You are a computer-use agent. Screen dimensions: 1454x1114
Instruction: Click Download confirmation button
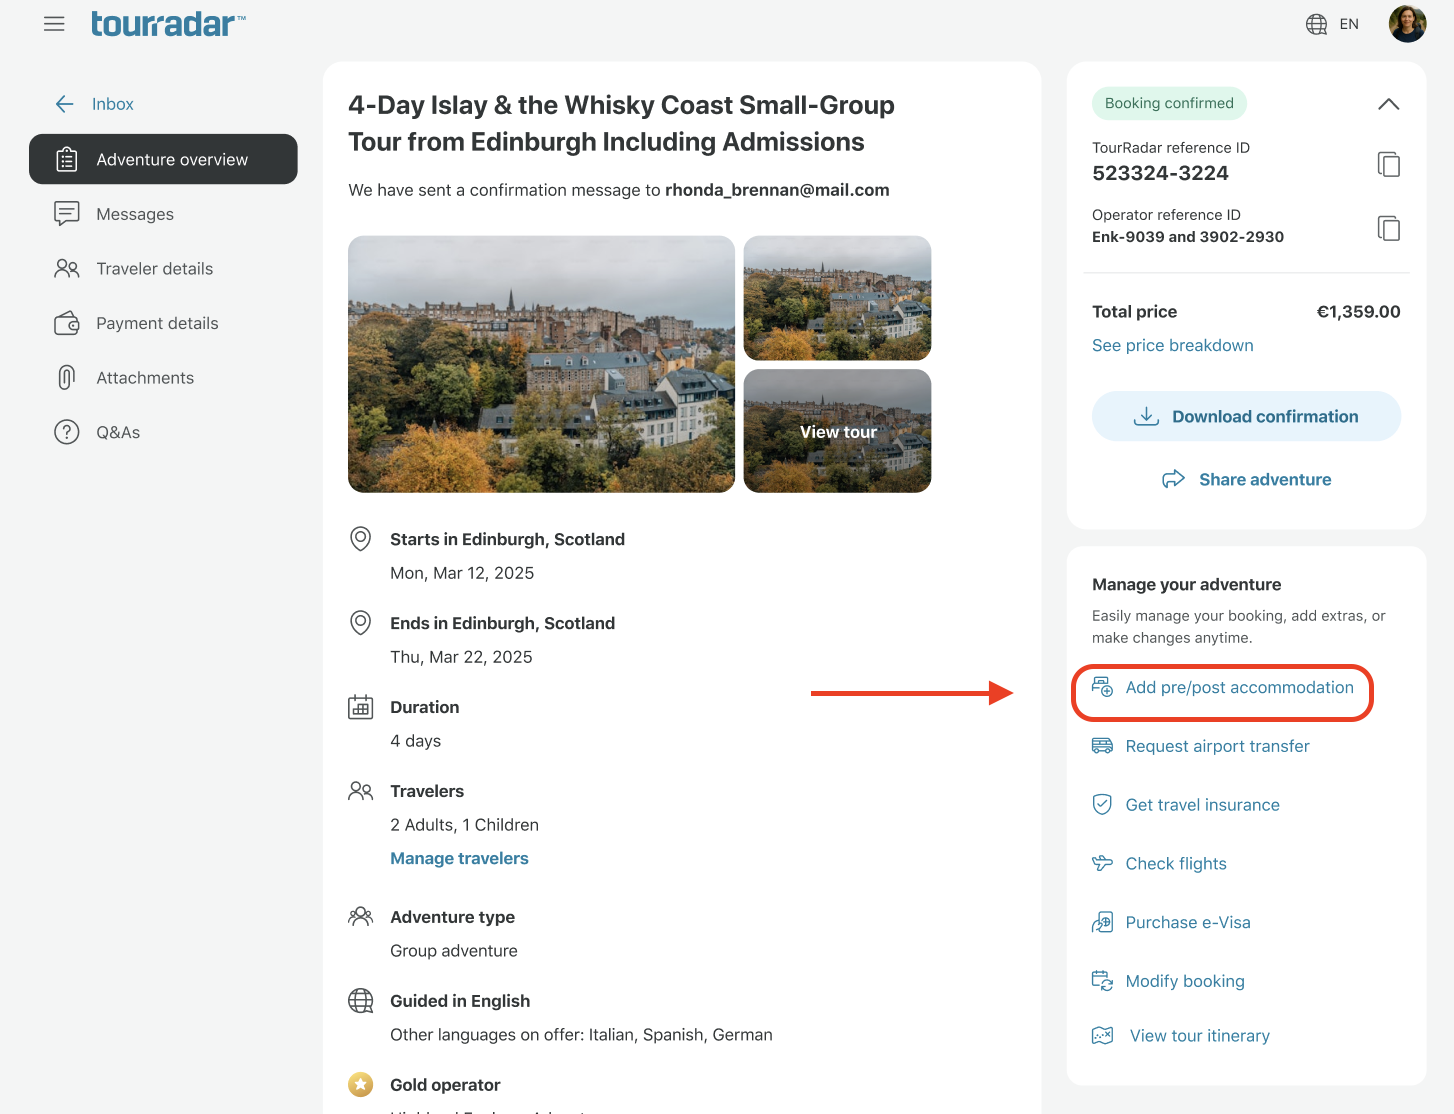[x=1246, y=416]
